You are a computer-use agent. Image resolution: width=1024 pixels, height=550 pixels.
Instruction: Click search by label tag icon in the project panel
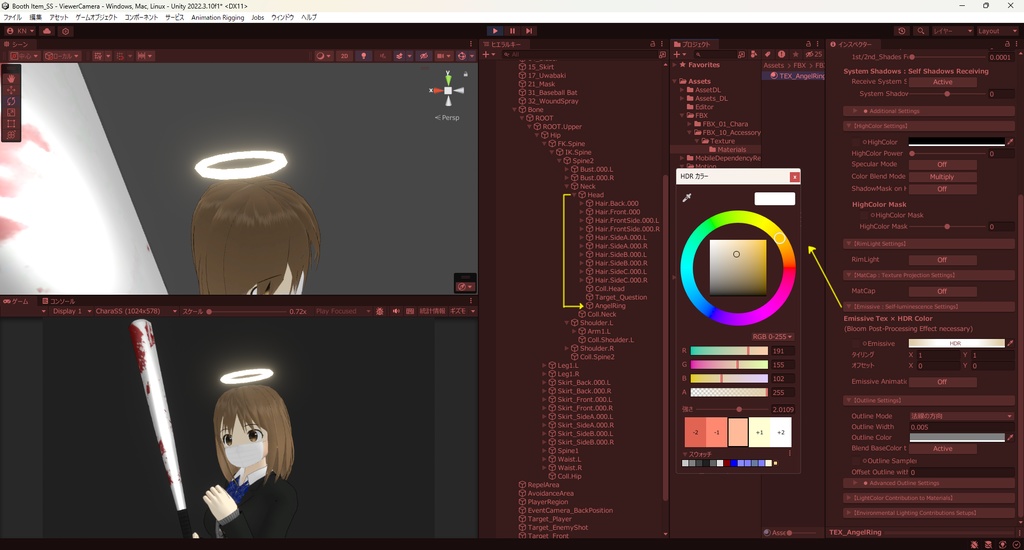click(x=767, y=55)
